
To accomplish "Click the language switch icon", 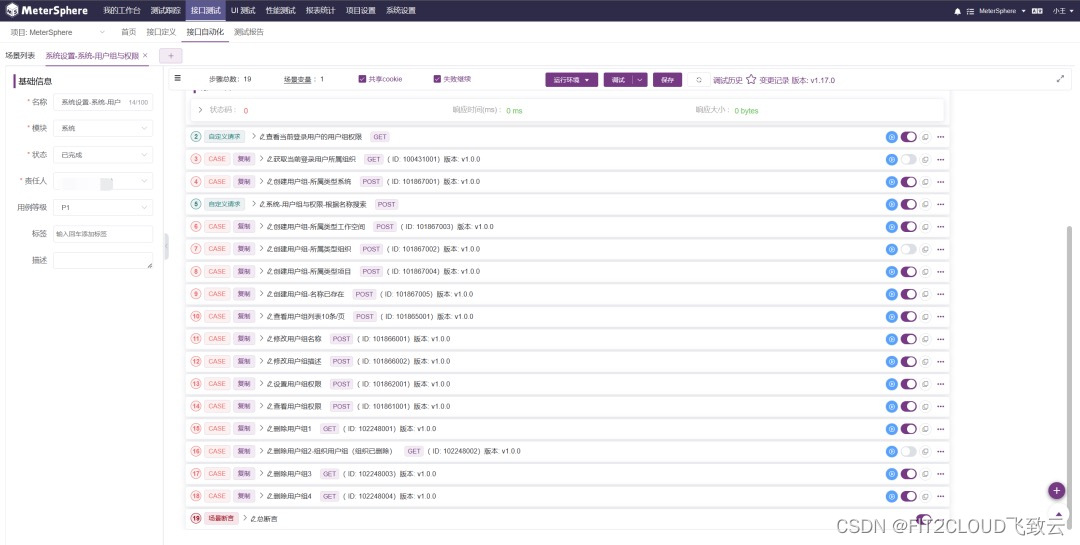I will point(1037,11).
